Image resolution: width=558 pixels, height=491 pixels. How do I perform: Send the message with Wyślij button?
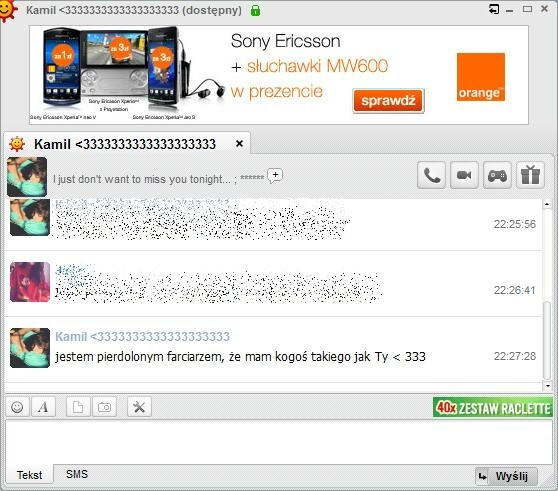506,476
